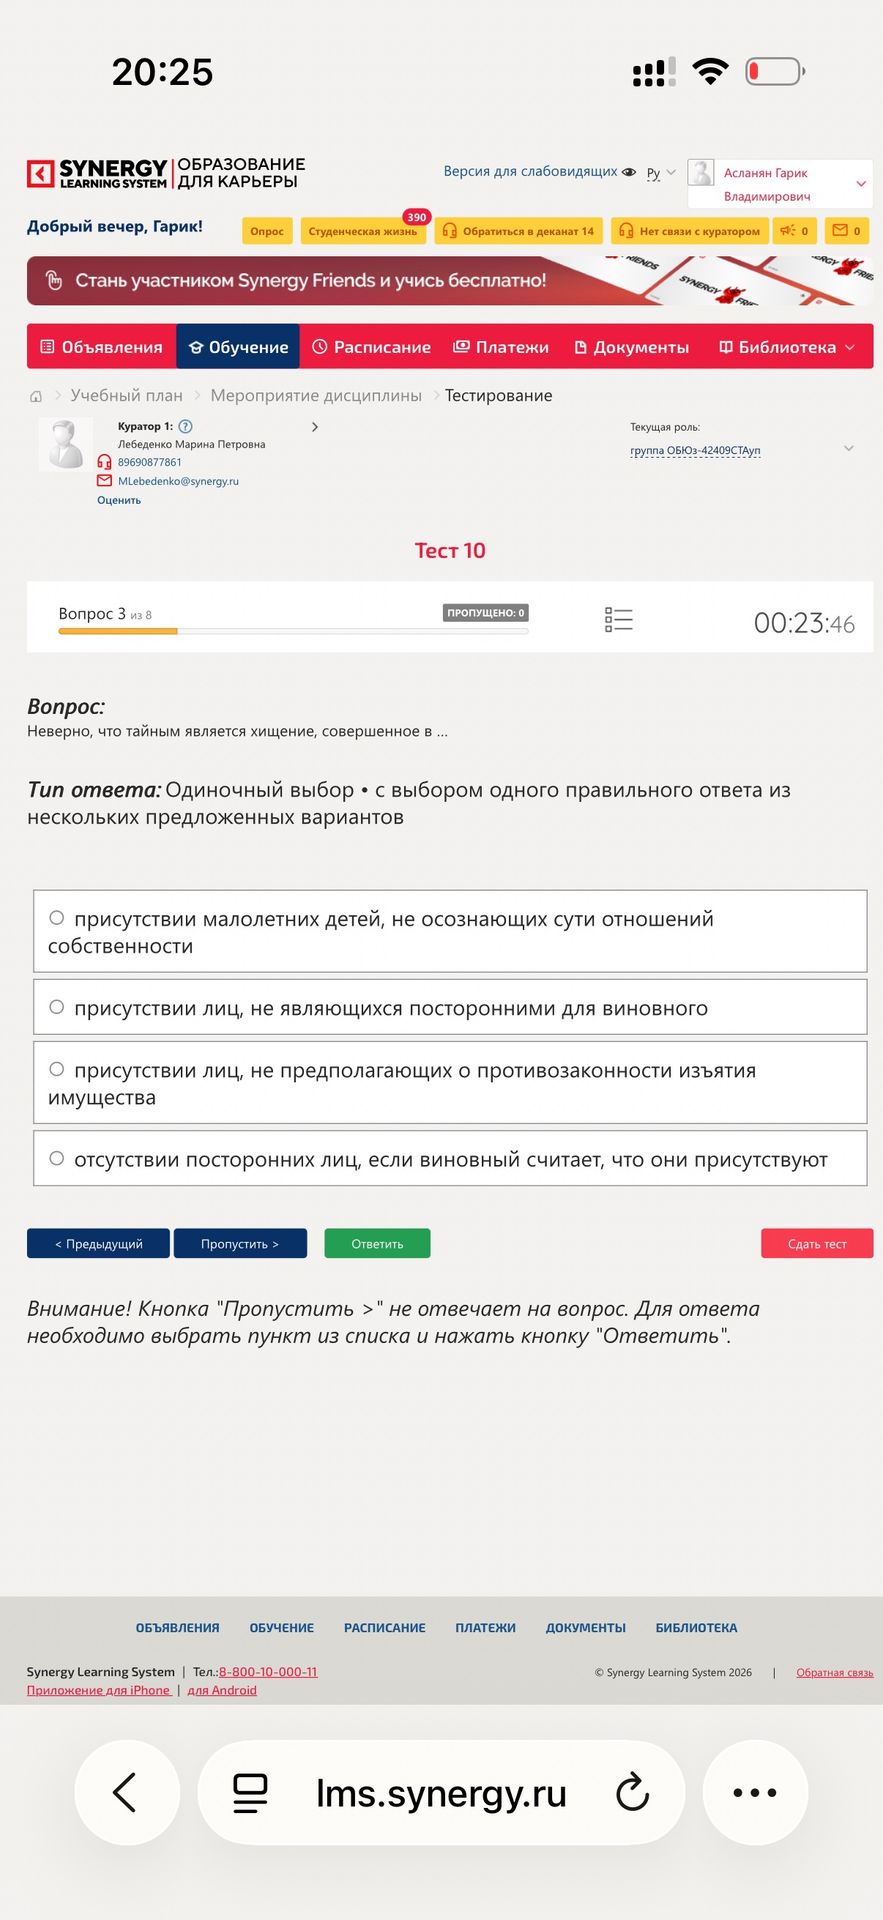The width and height of the screenshot is (883, 1920).
Task: Click footer link ДОКУМЕНТЫ
Action: click(586, 1628)
